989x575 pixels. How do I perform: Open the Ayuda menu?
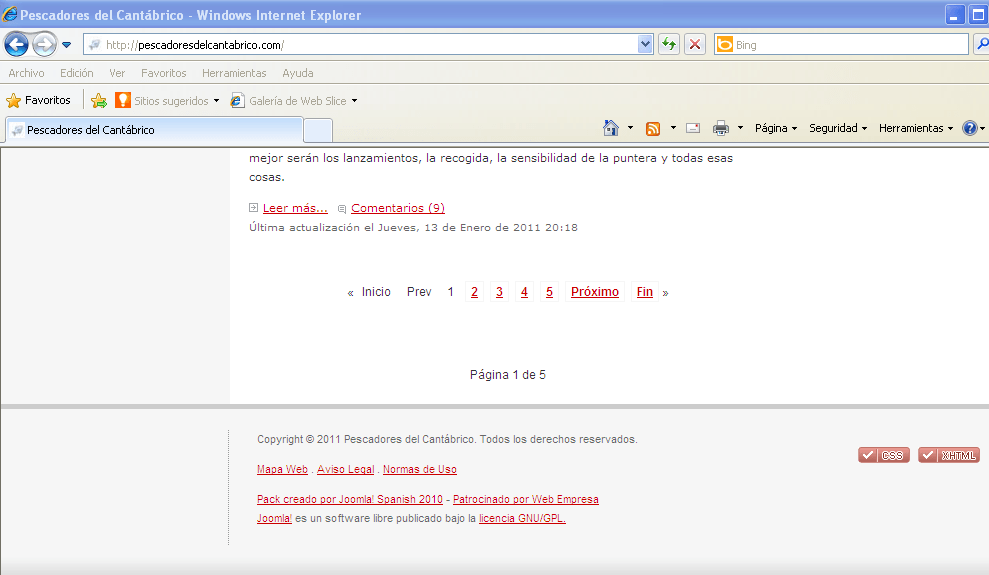pyautogui.click(x=298, y=73)
